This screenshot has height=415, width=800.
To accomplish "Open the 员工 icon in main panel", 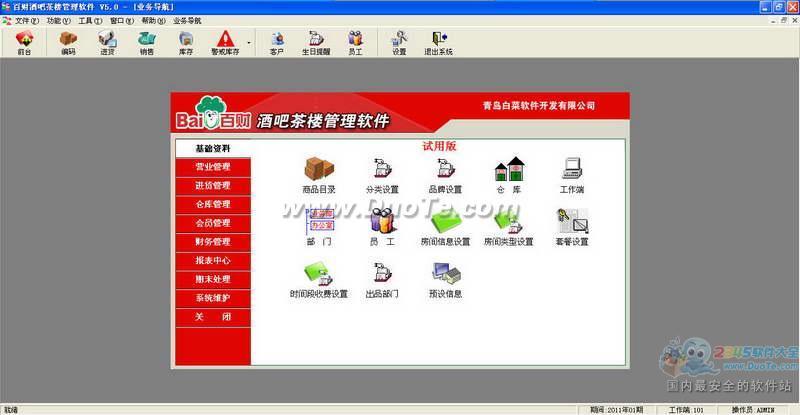I will pos(382,227).
